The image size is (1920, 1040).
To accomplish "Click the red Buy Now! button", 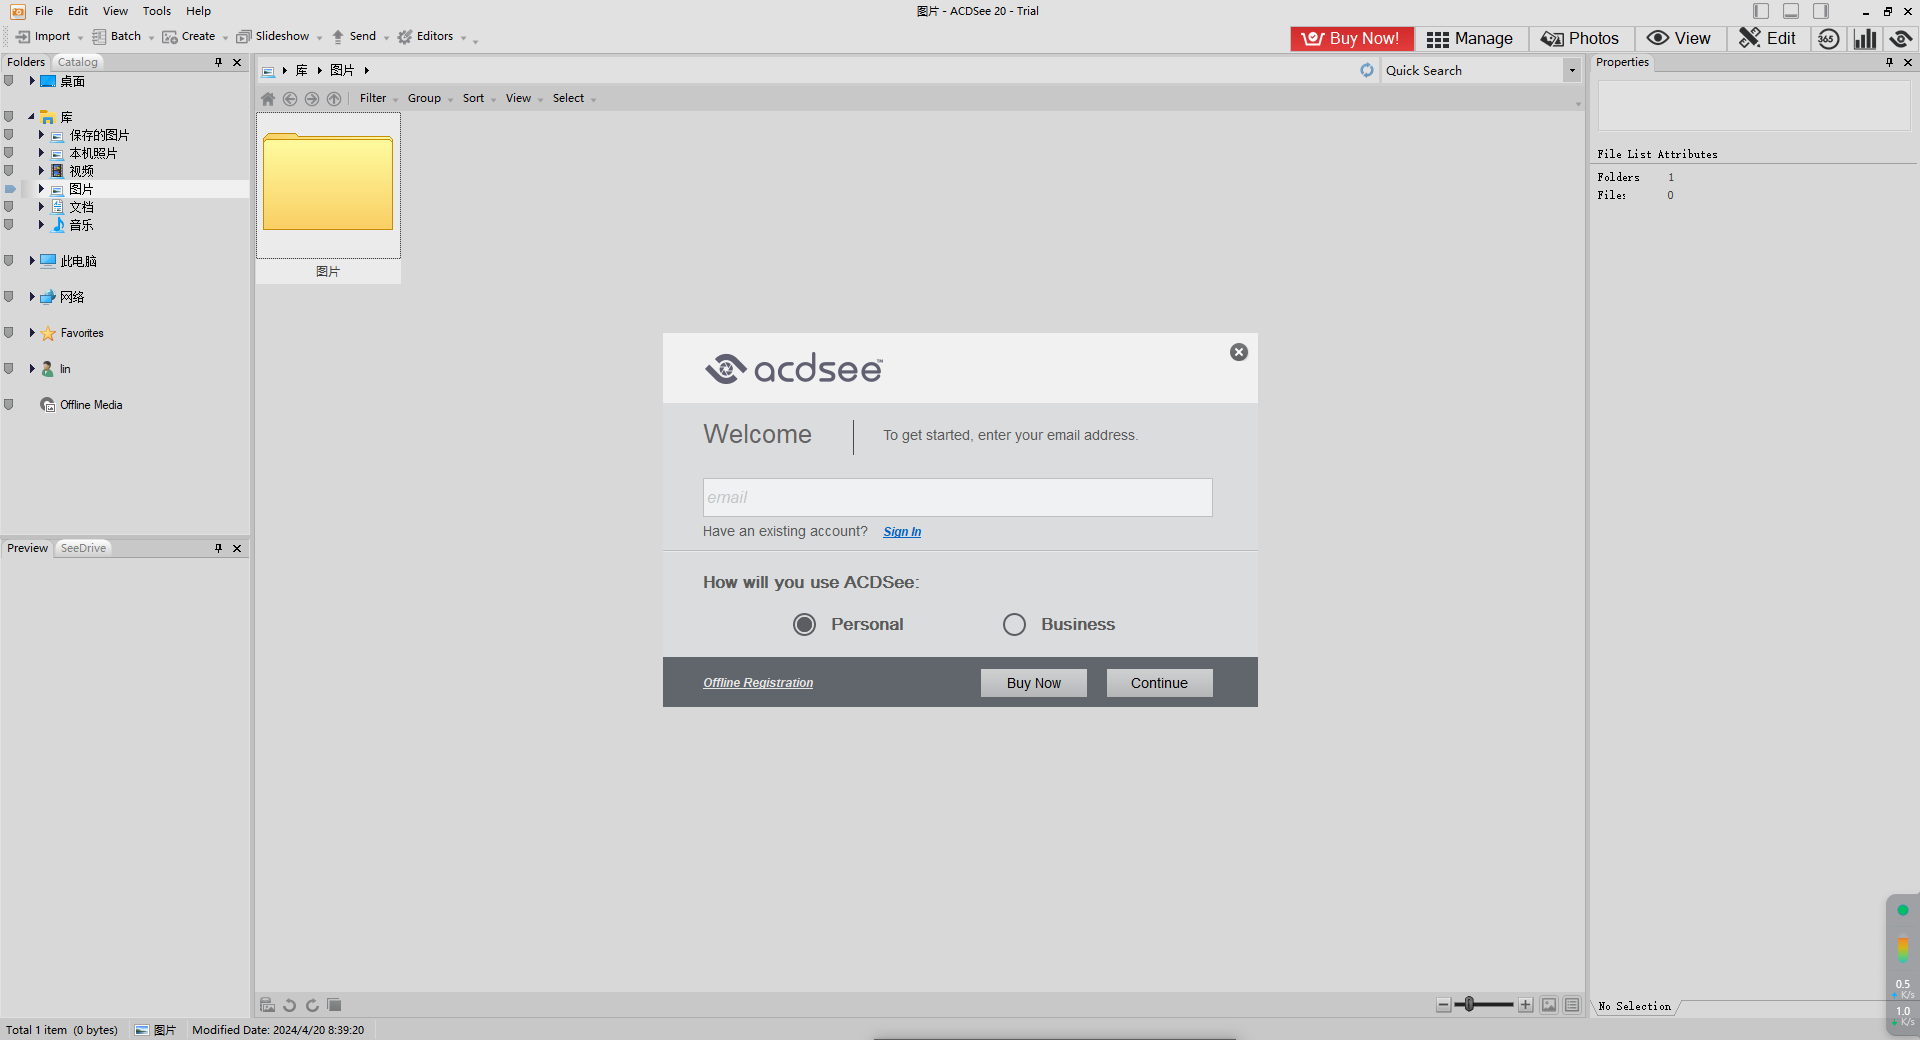I will [x=1352, y=39].
